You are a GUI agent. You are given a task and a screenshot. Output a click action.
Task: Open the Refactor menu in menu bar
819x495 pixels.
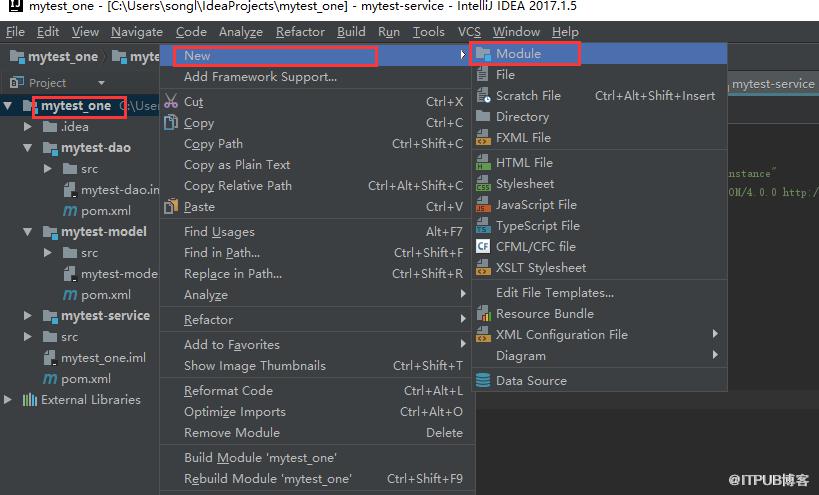tap(300, 32)
